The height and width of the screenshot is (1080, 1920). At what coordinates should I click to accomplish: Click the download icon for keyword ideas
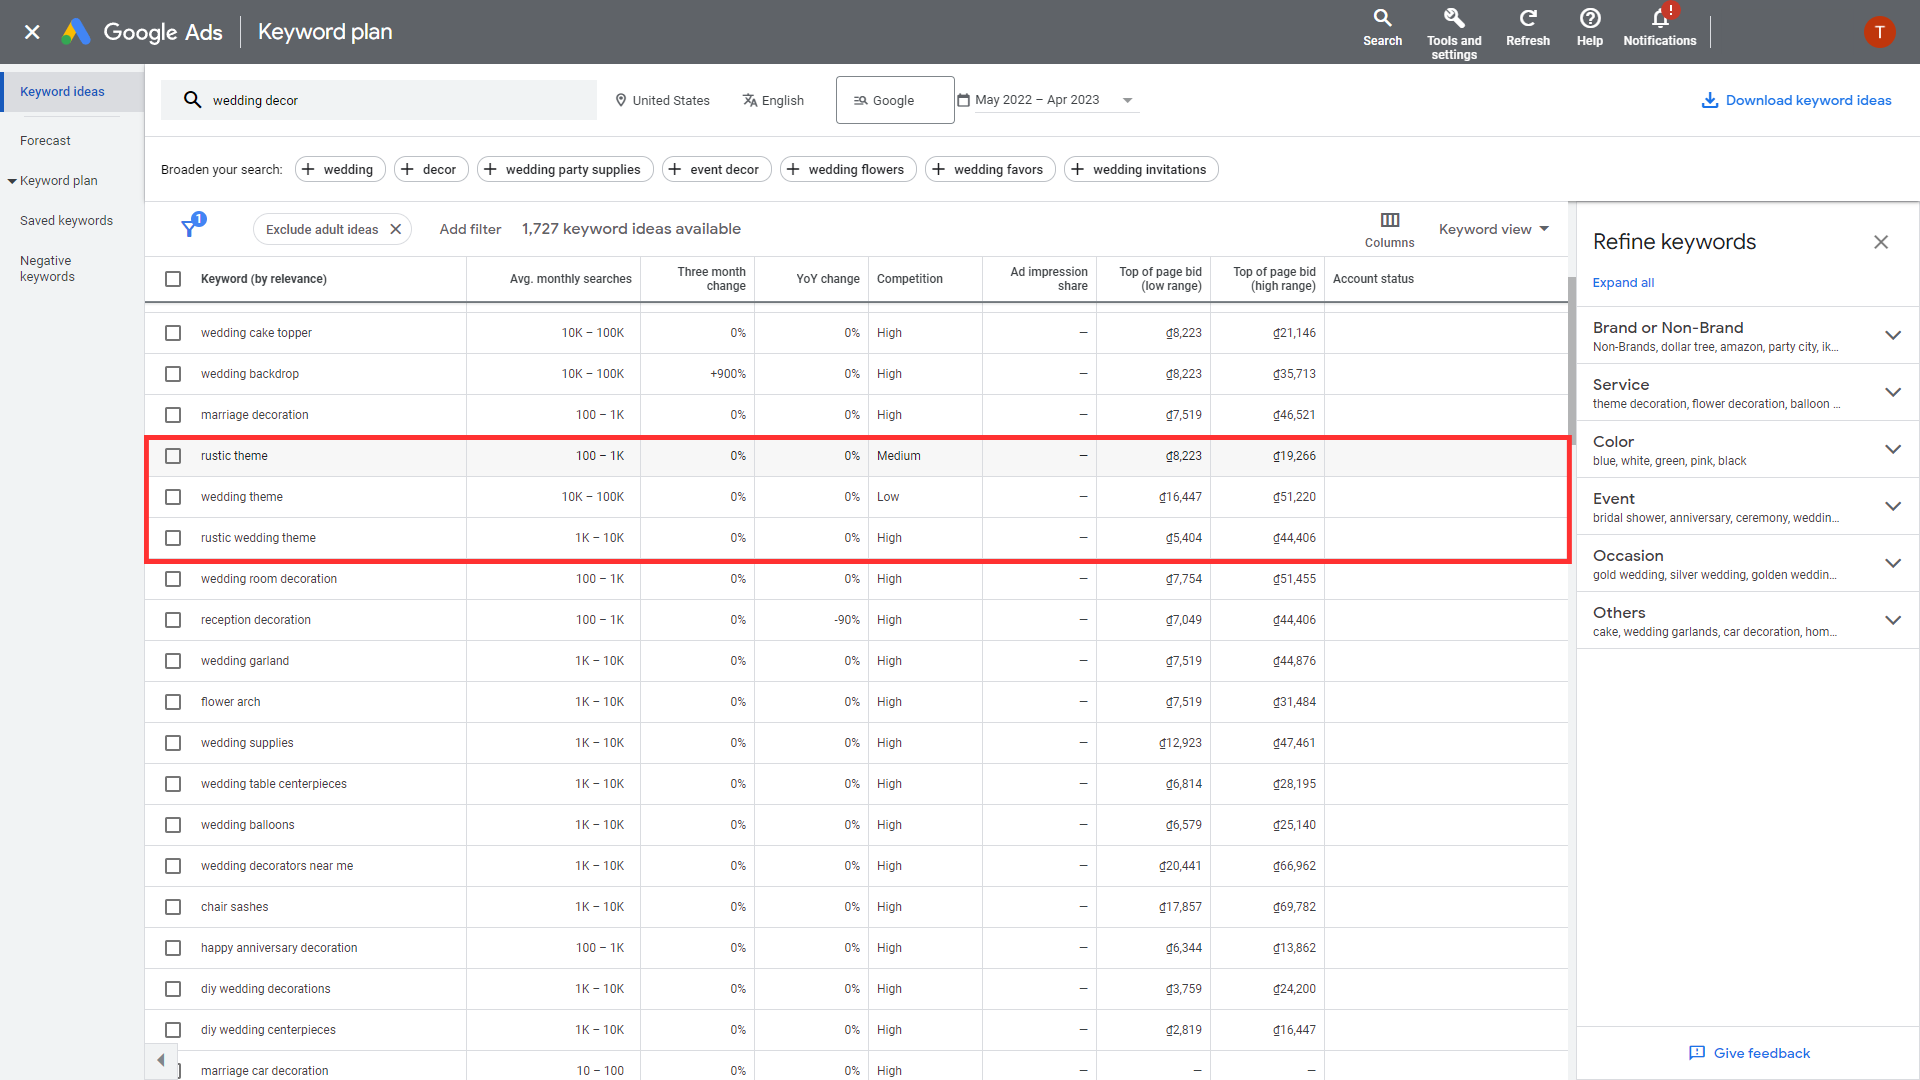pos(1710,100)
